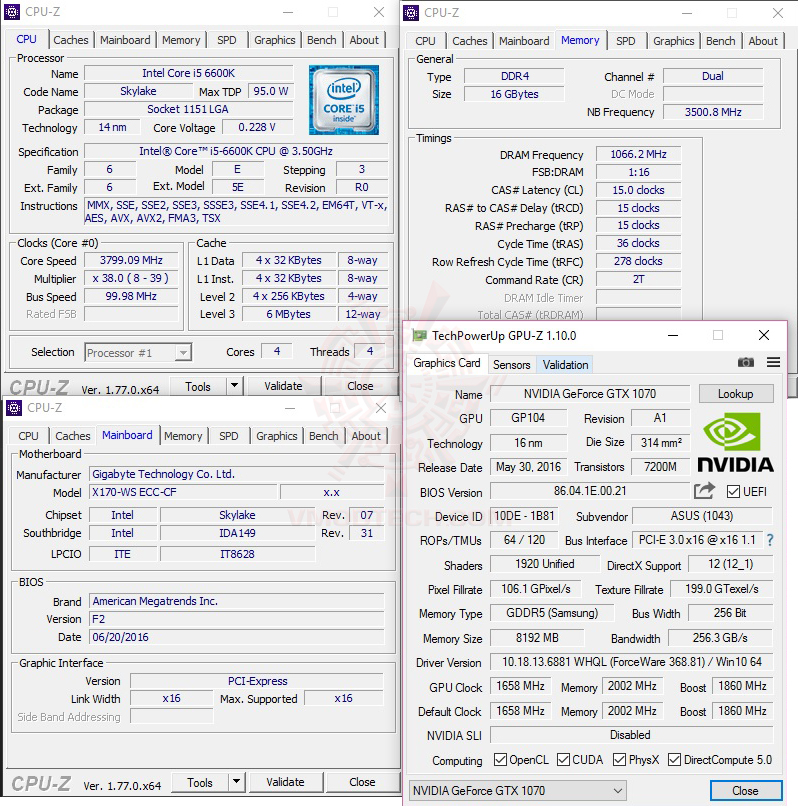
Task: Minimize the GPU-Z window
Action: tap(673, 335)
